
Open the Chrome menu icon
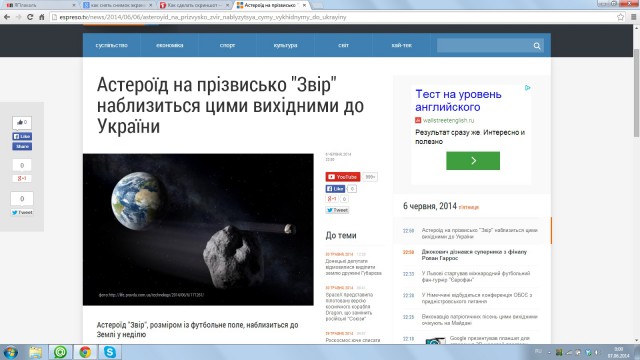coord(633,17)
